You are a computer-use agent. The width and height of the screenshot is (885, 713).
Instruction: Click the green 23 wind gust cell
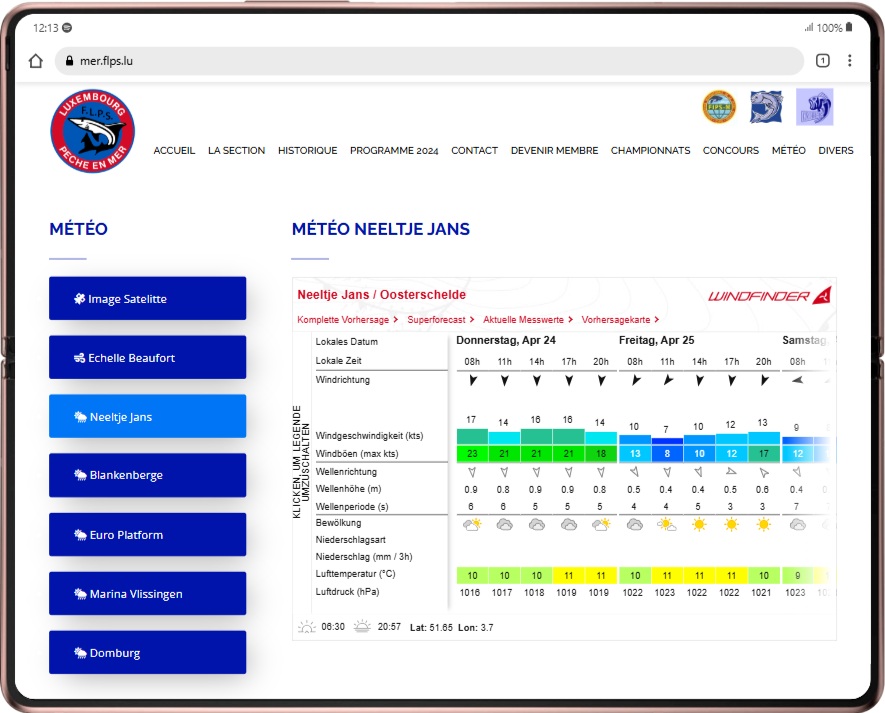pos(472,453)
